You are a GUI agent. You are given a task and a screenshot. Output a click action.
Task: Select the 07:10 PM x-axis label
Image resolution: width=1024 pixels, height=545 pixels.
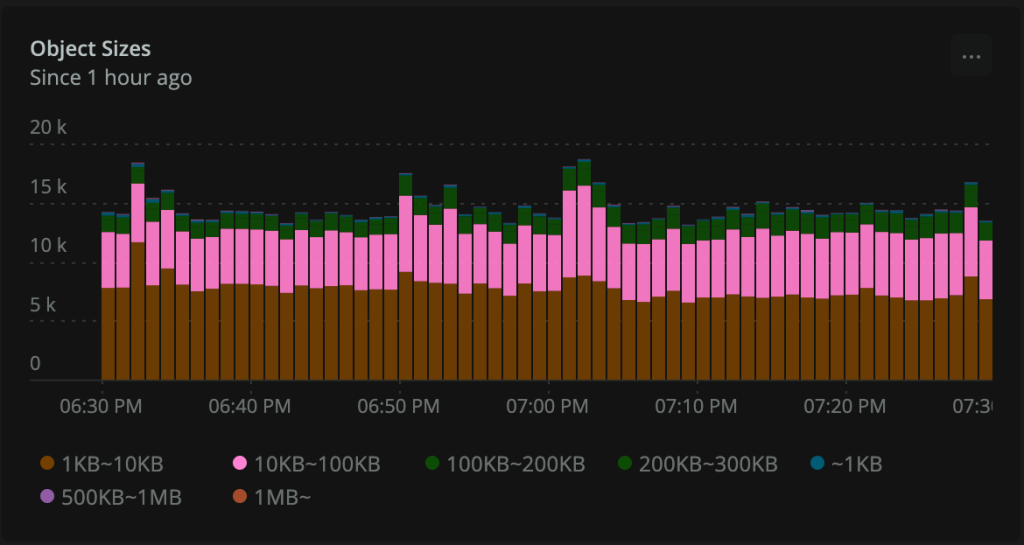696,406
